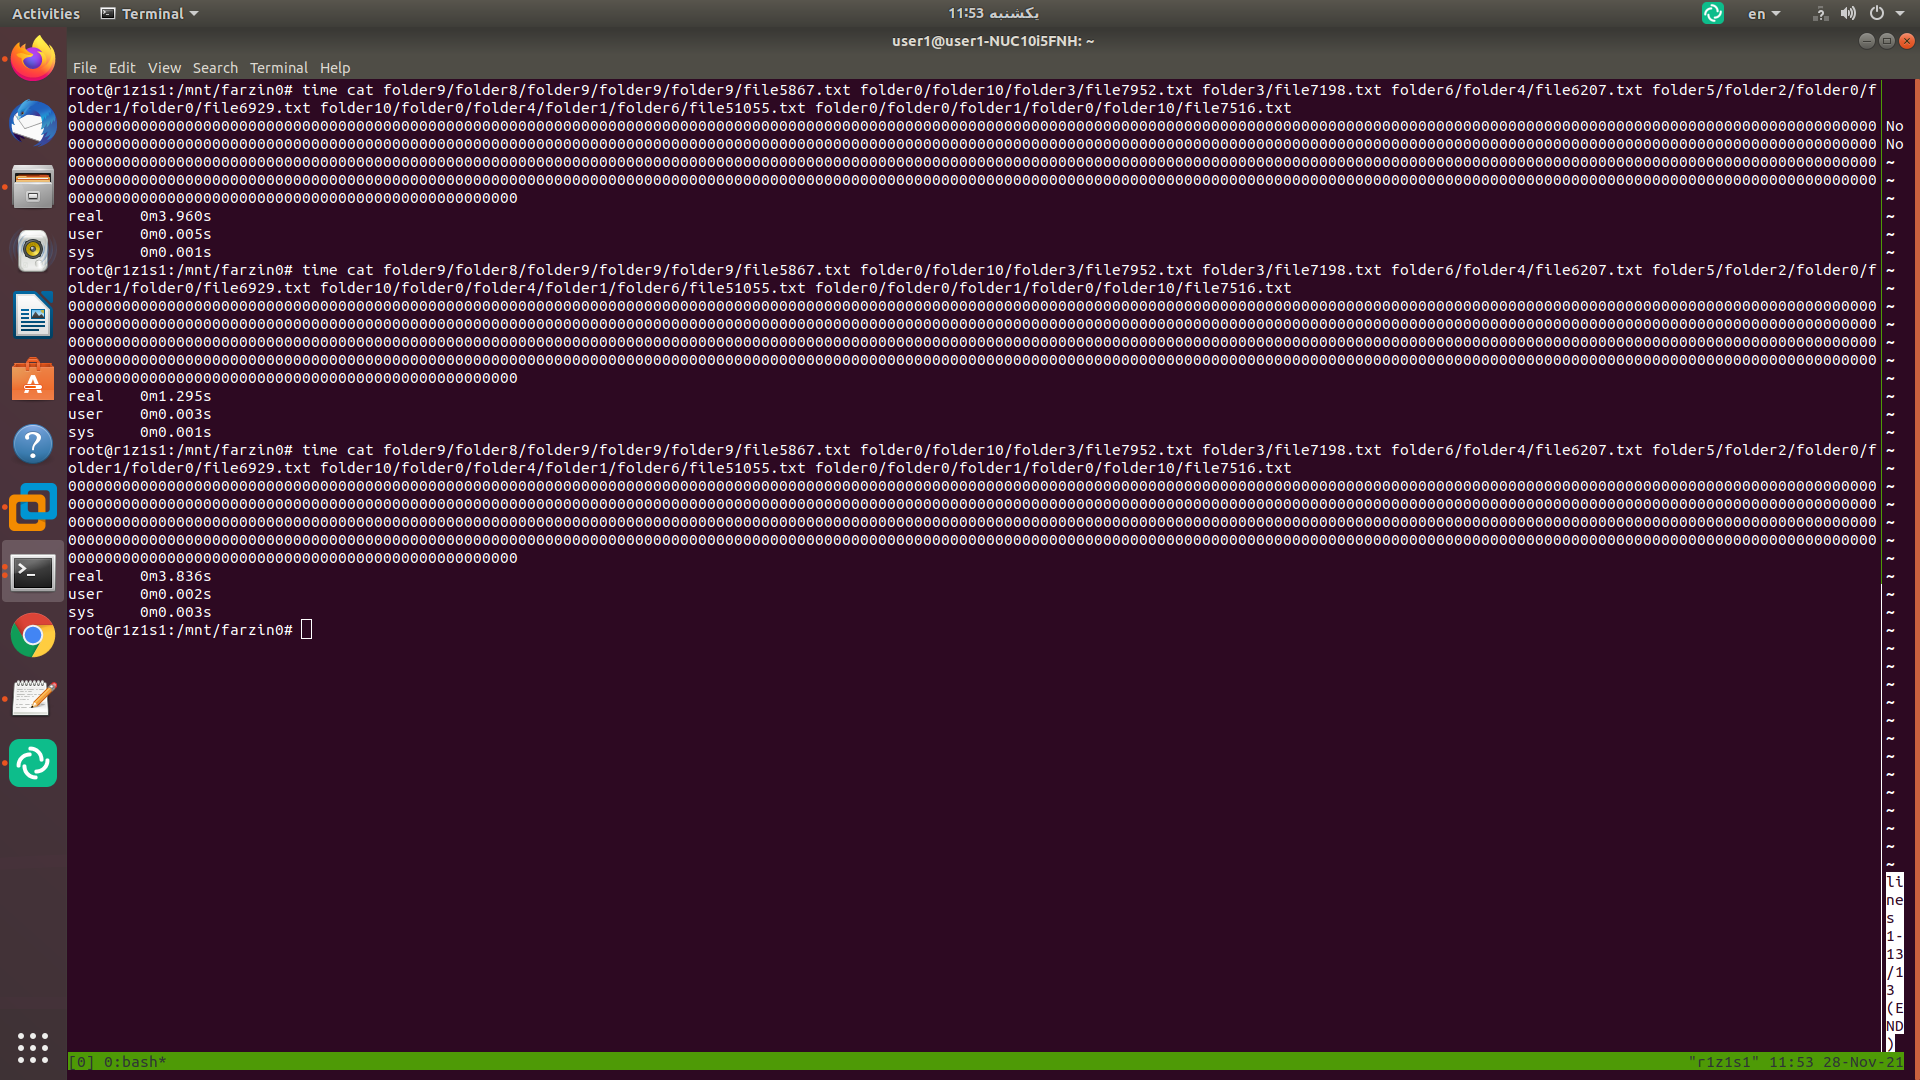
Task: Open Firefox from the dock
Action: click(x=33, y=59)
